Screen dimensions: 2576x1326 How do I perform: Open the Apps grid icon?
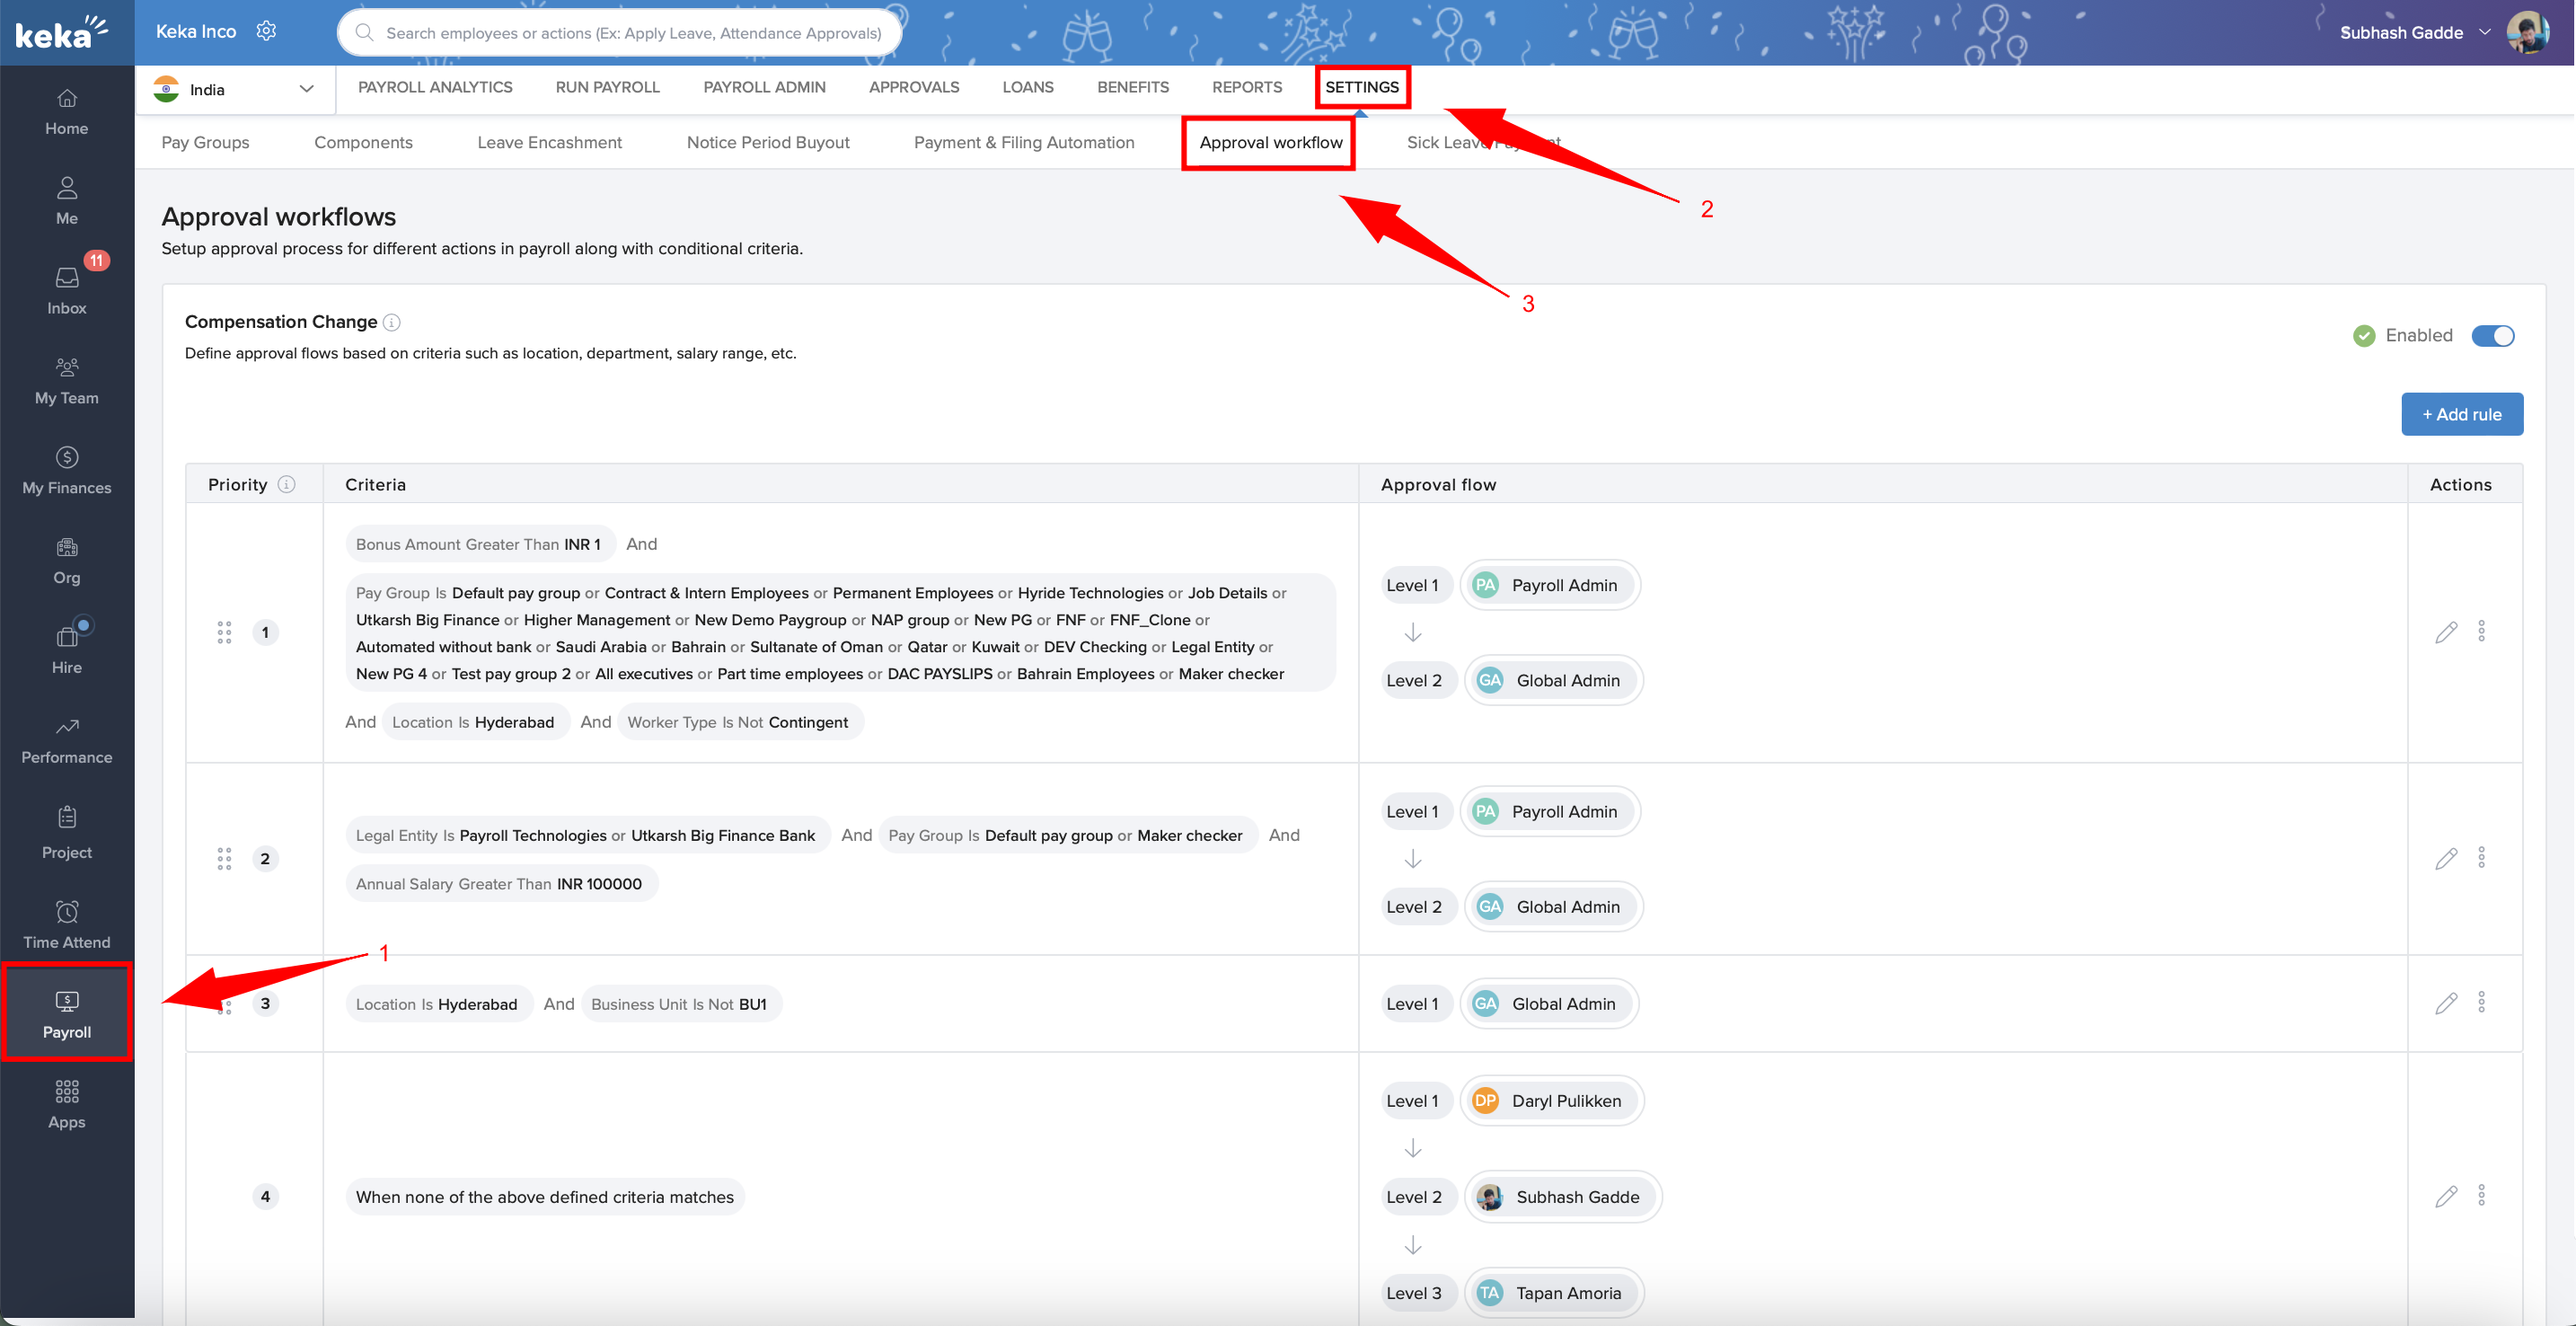(x=66, y=1091)
